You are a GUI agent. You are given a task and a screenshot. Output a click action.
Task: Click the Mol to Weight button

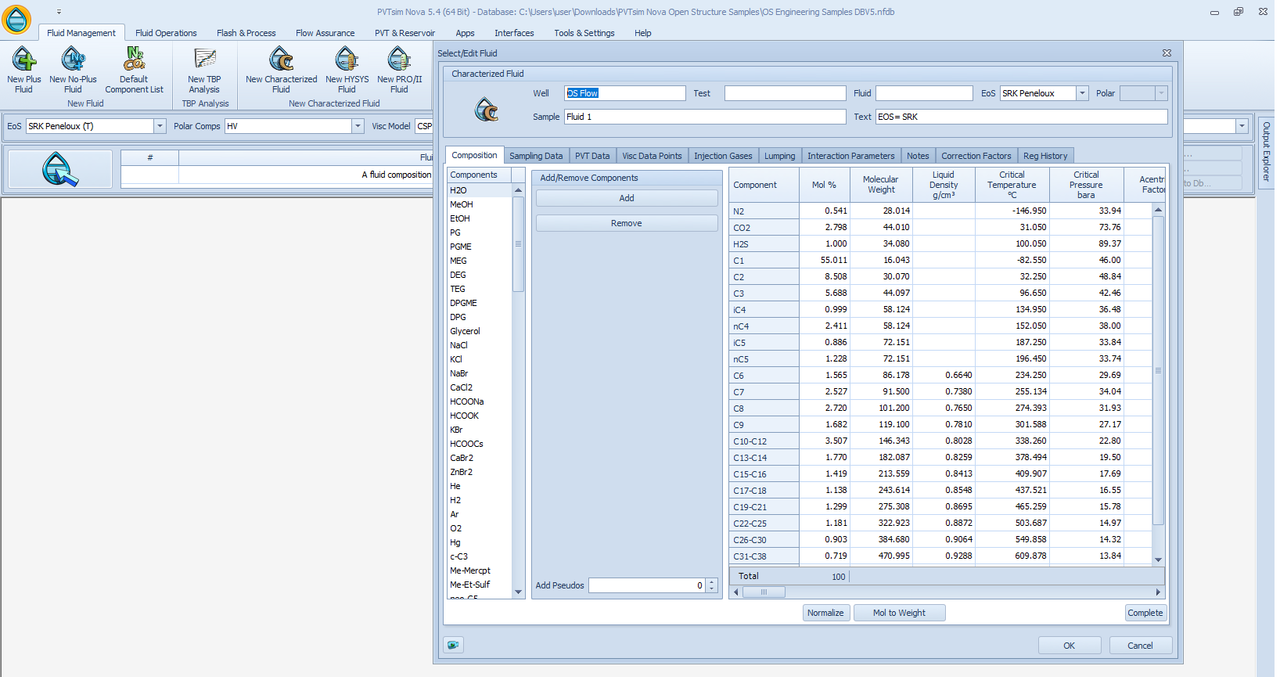tap(899, 613)
